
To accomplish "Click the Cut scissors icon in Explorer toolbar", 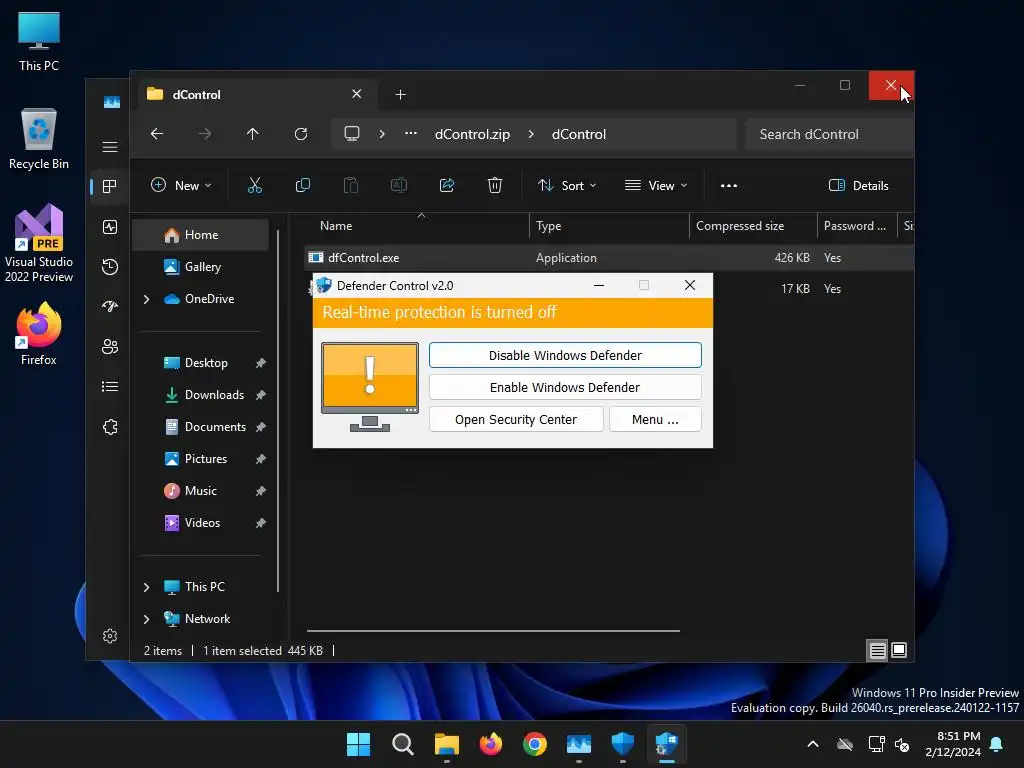I will [255, 185].
